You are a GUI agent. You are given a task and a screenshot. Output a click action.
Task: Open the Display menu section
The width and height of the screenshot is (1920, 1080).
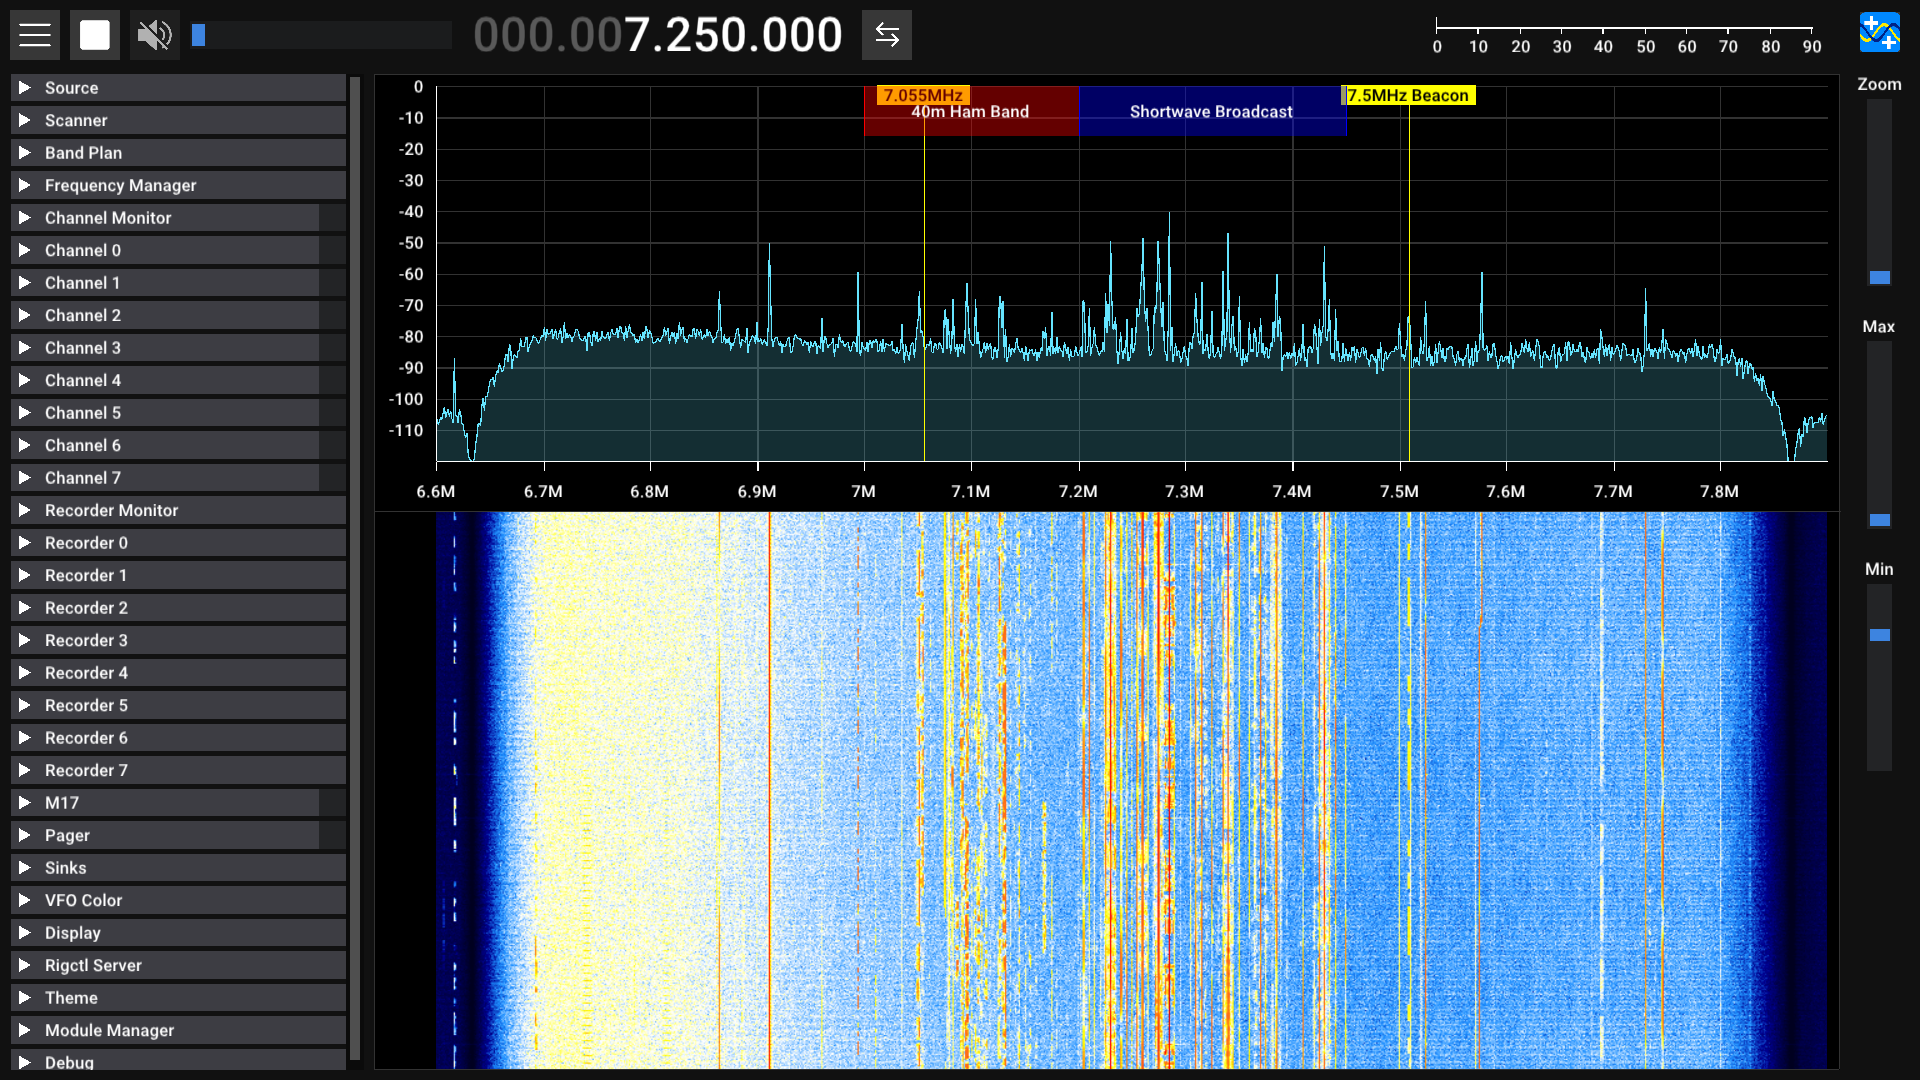click(72, 933)
